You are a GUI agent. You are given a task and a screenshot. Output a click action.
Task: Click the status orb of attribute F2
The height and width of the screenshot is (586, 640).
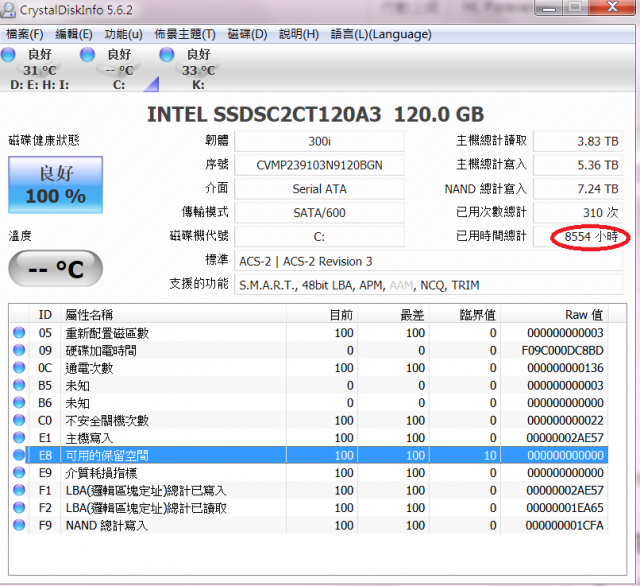point(19,508)
